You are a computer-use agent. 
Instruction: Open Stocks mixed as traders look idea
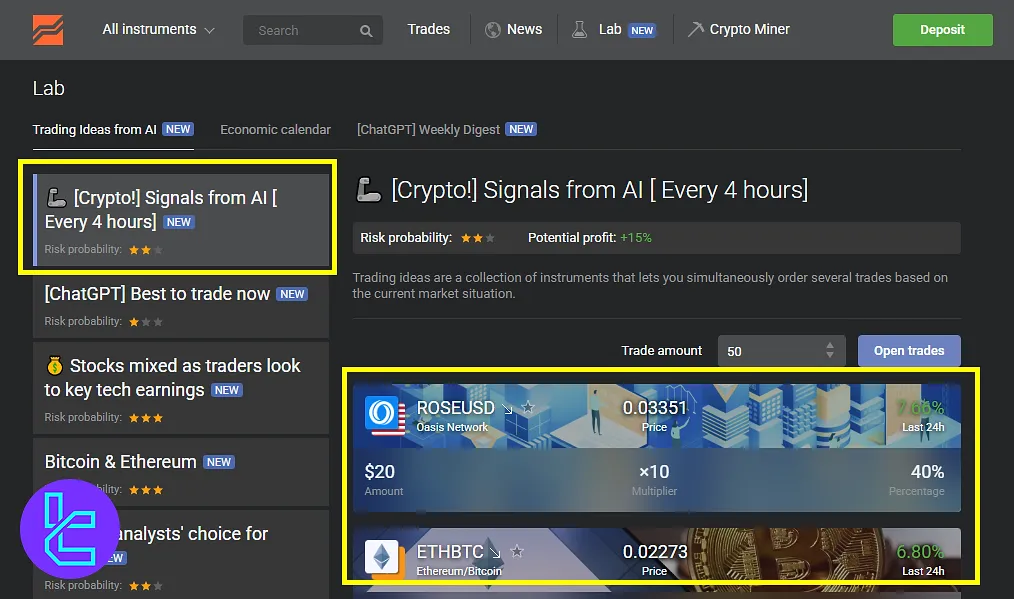(181, 388)
